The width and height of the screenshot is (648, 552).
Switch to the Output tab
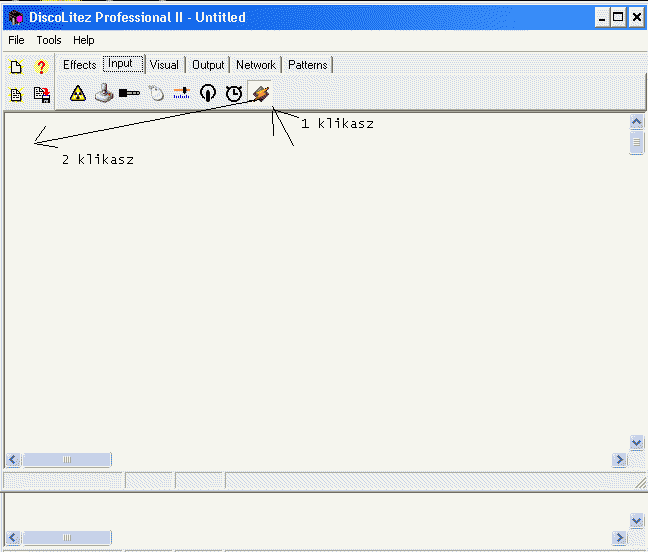208,65
